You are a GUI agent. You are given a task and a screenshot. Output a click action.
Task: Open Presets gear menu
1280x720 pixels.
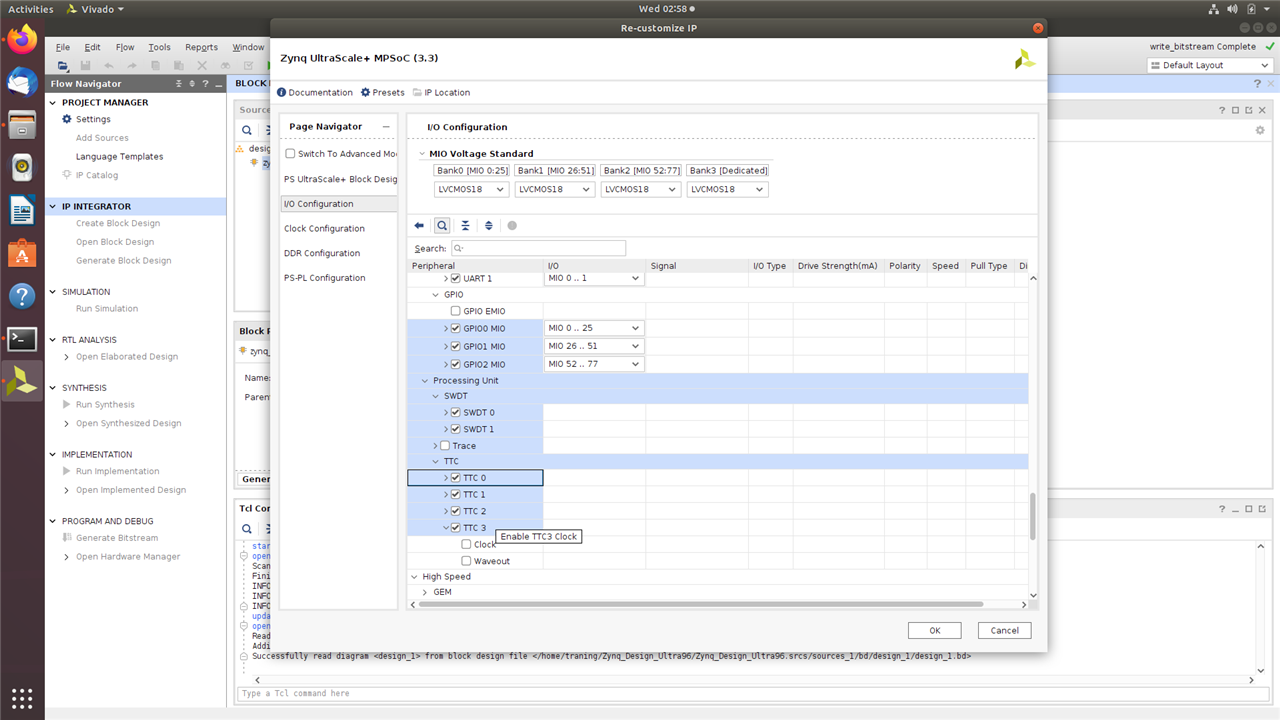(x=383, y=92)
